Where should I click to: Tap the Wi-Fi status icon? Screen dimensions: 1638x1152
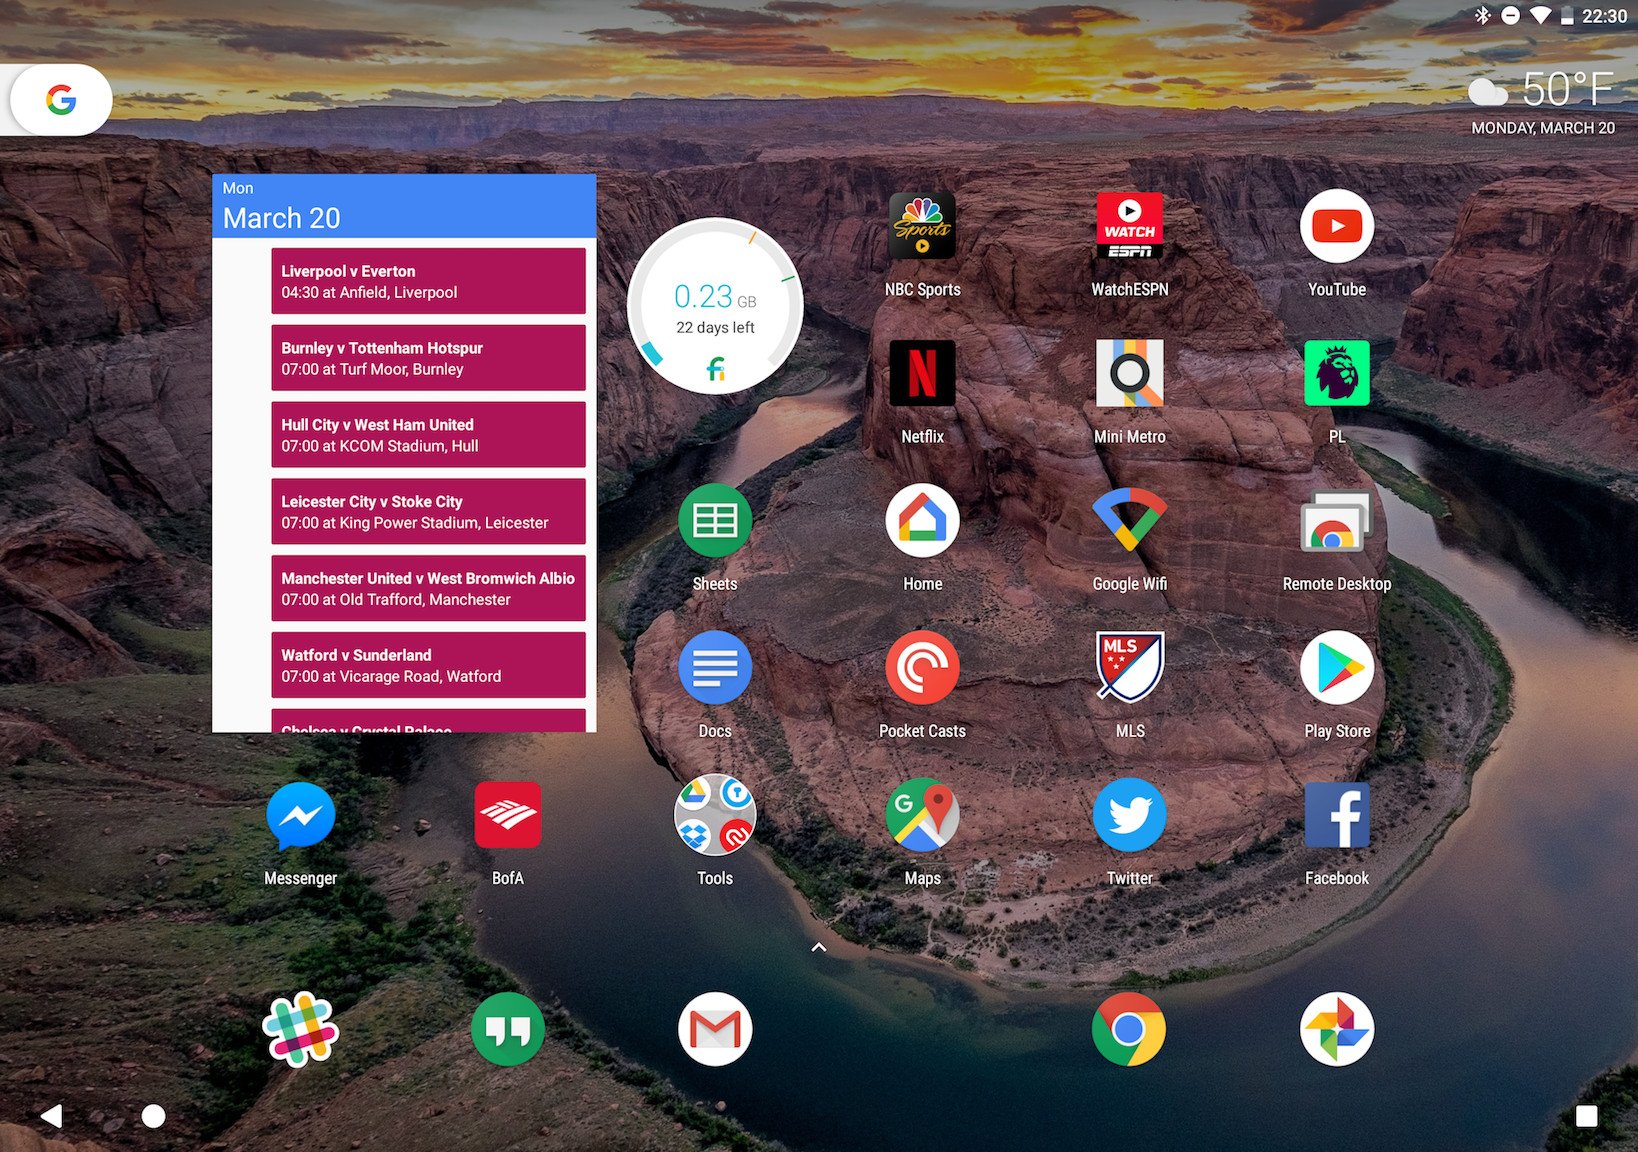coord(1541,15)
